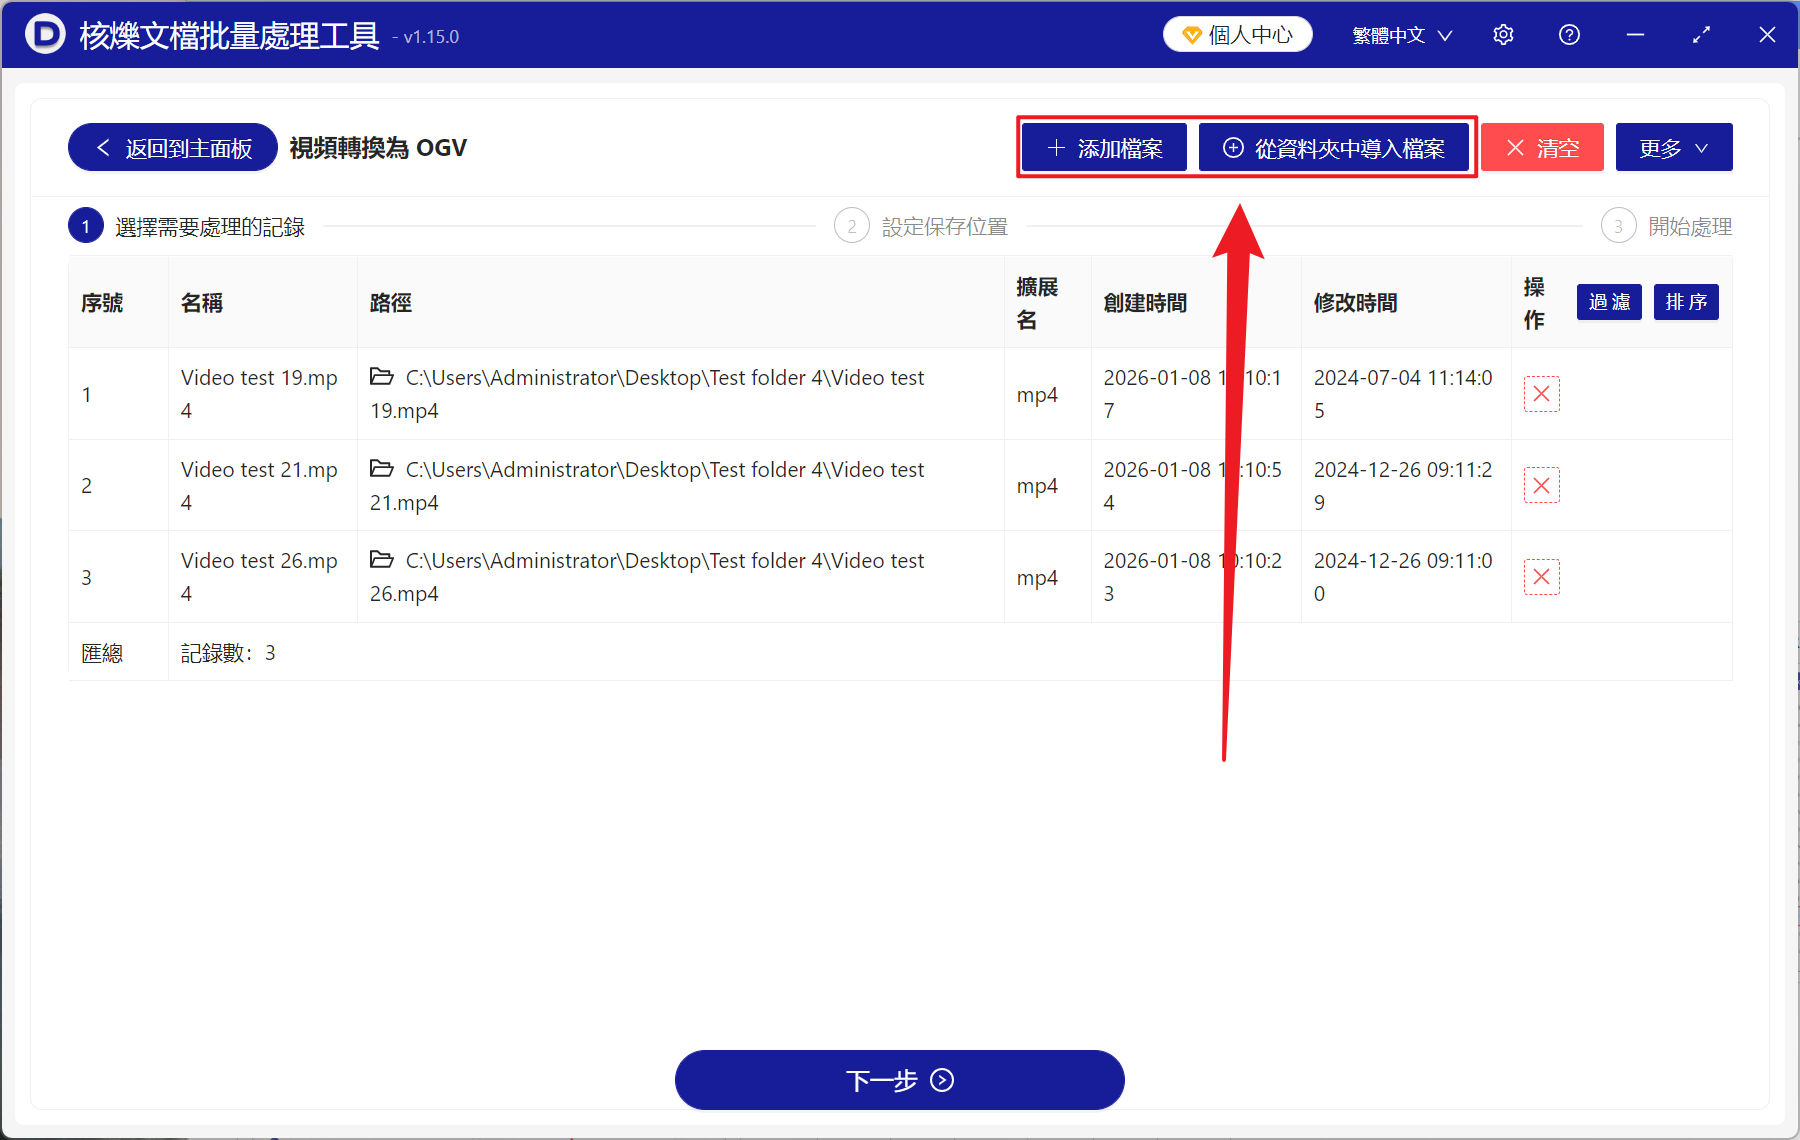Click the circled arrow icon in 下一步 button
This screenshot has height=1140, width=1800.
940,1081
